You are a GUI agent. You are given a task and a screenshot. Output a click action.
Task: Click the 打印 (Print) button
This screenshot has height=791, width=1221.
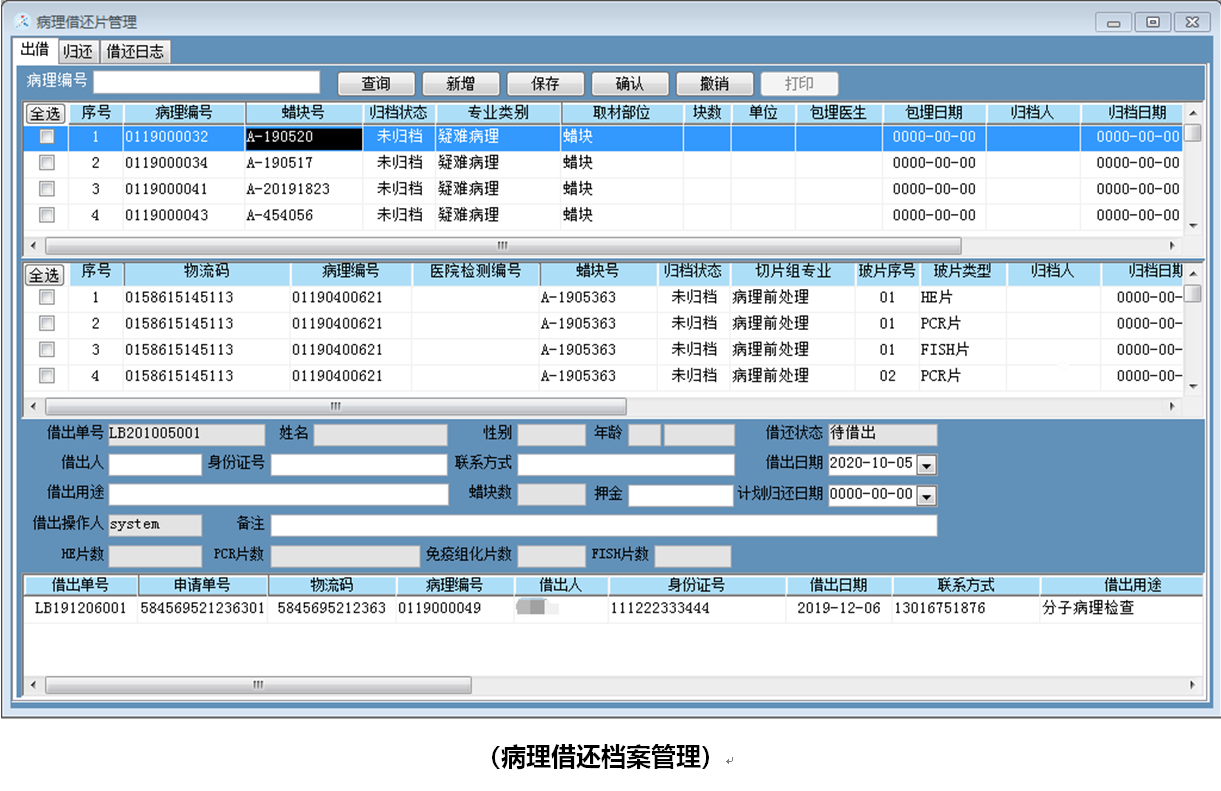pyautogui.click(x=799, y=83)
